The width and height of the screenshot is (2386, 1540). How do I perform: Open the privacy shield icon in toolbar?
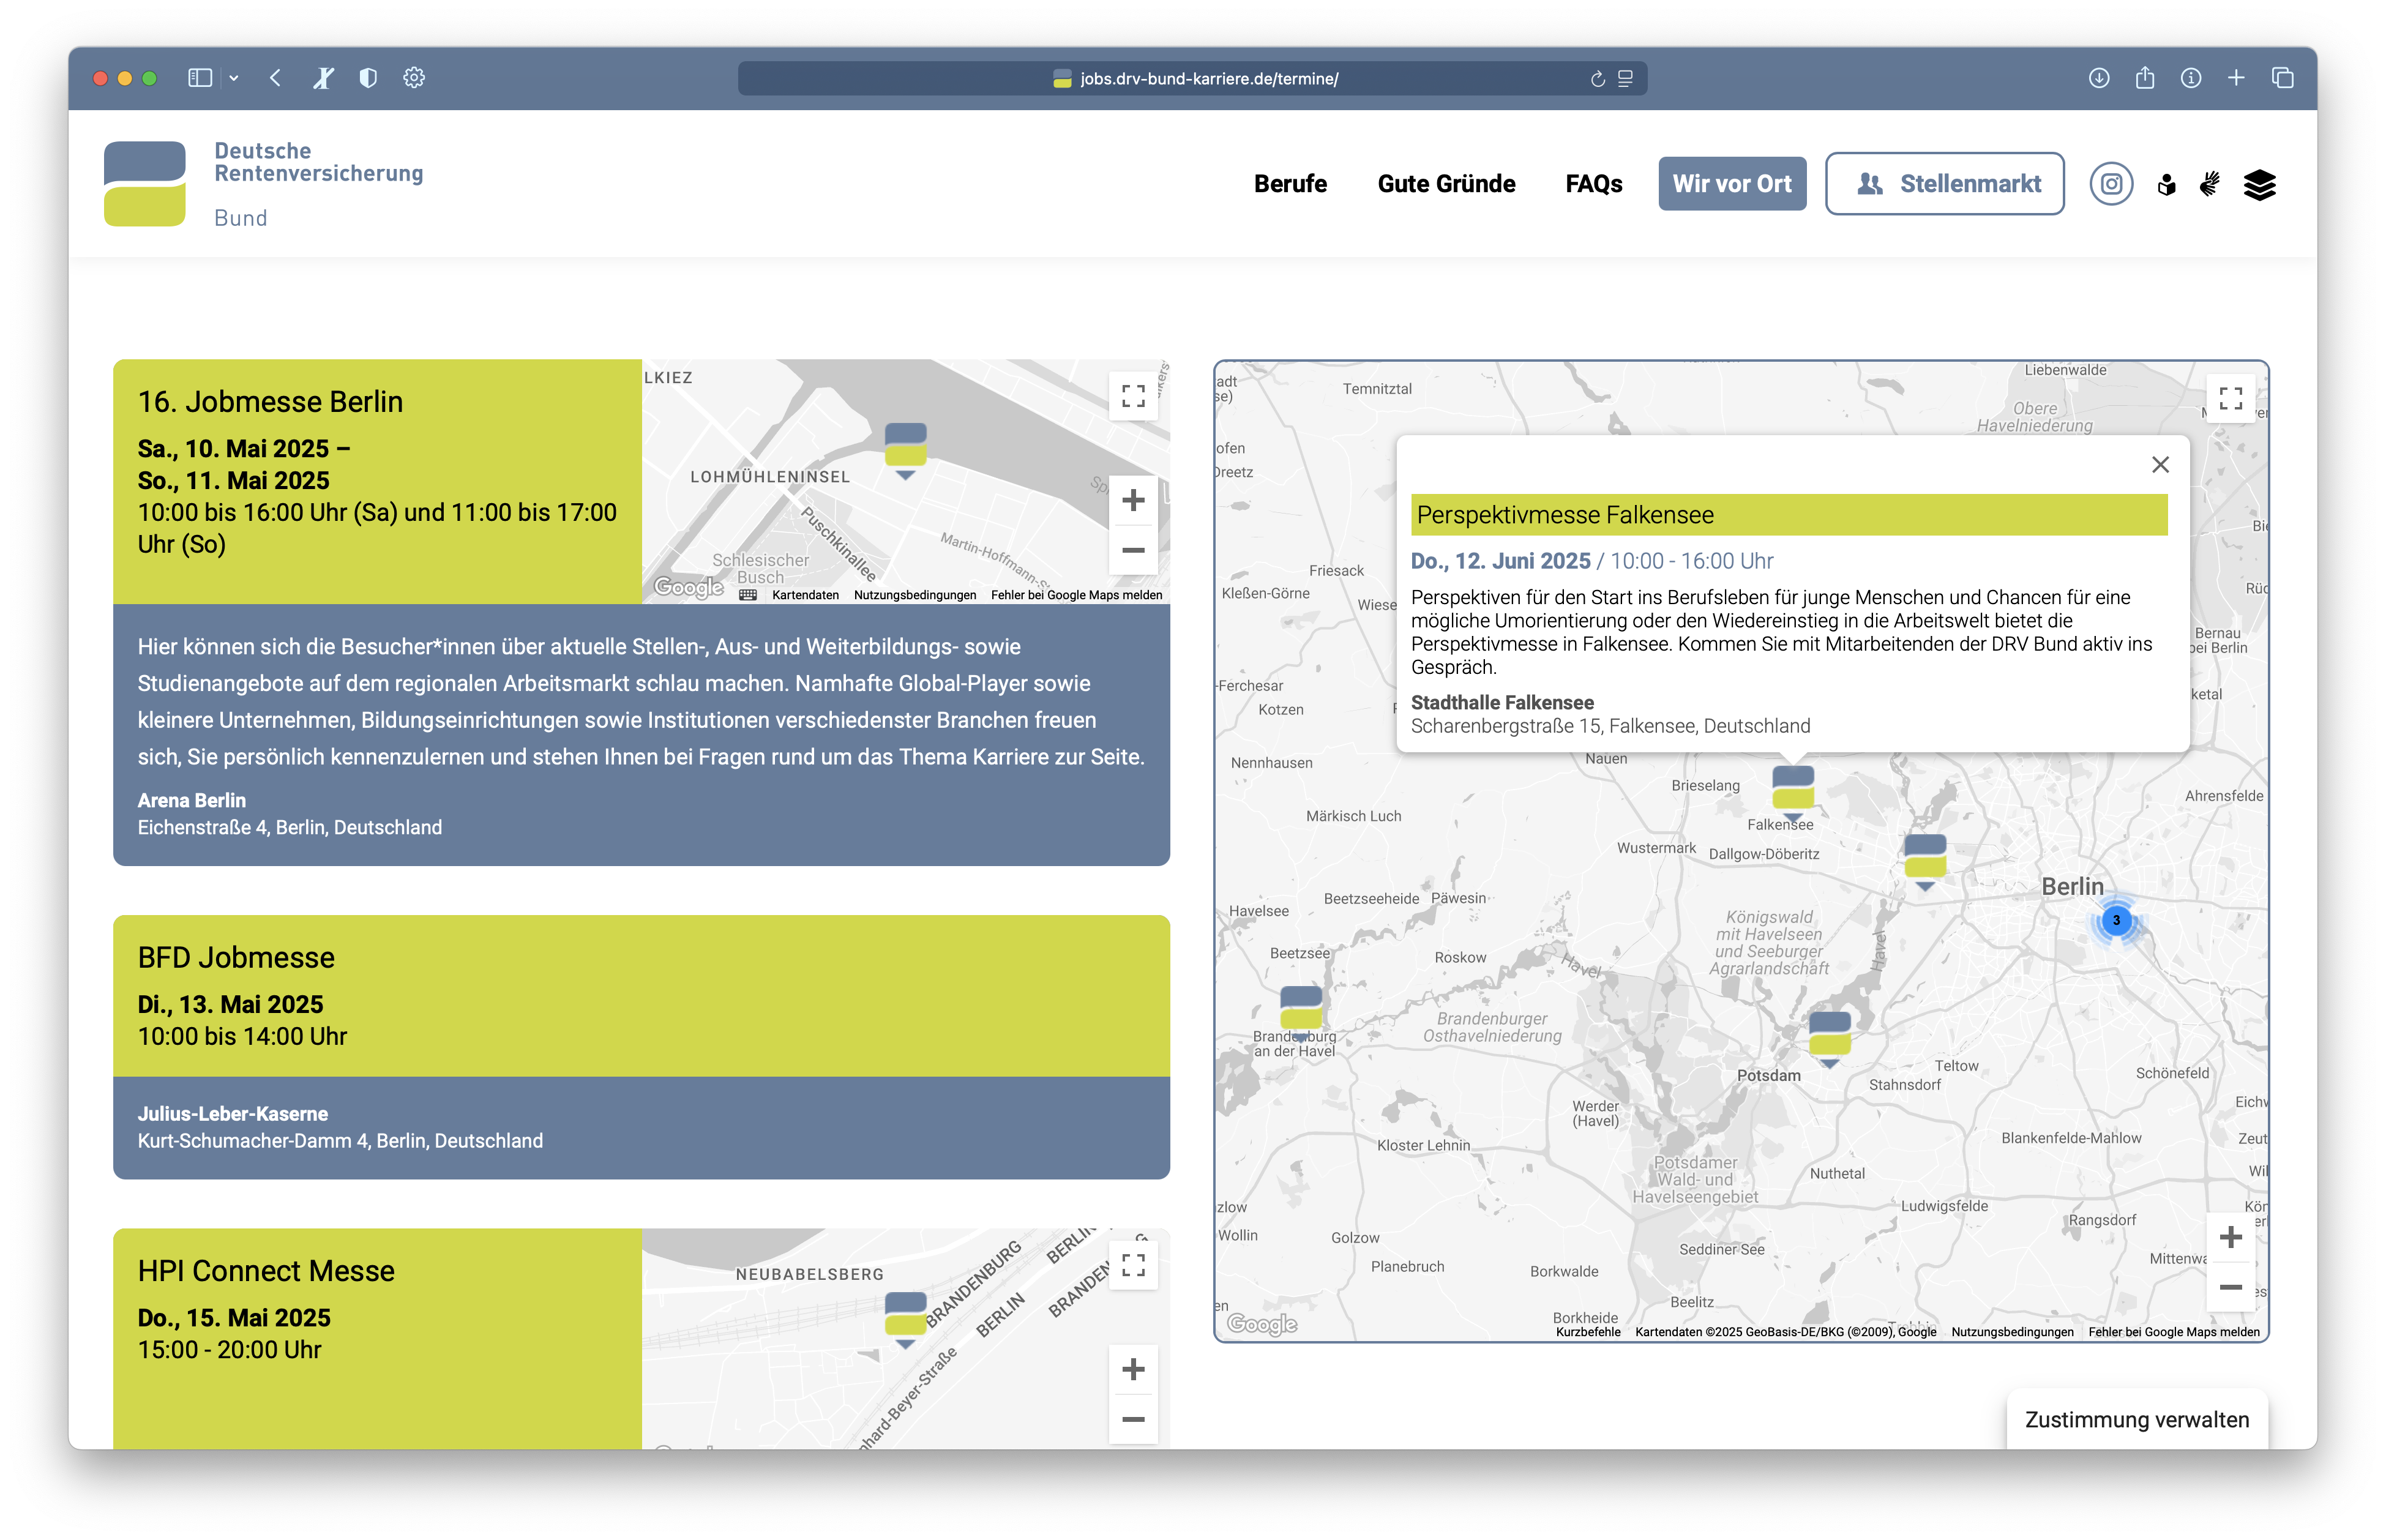(x=368, y=78)
